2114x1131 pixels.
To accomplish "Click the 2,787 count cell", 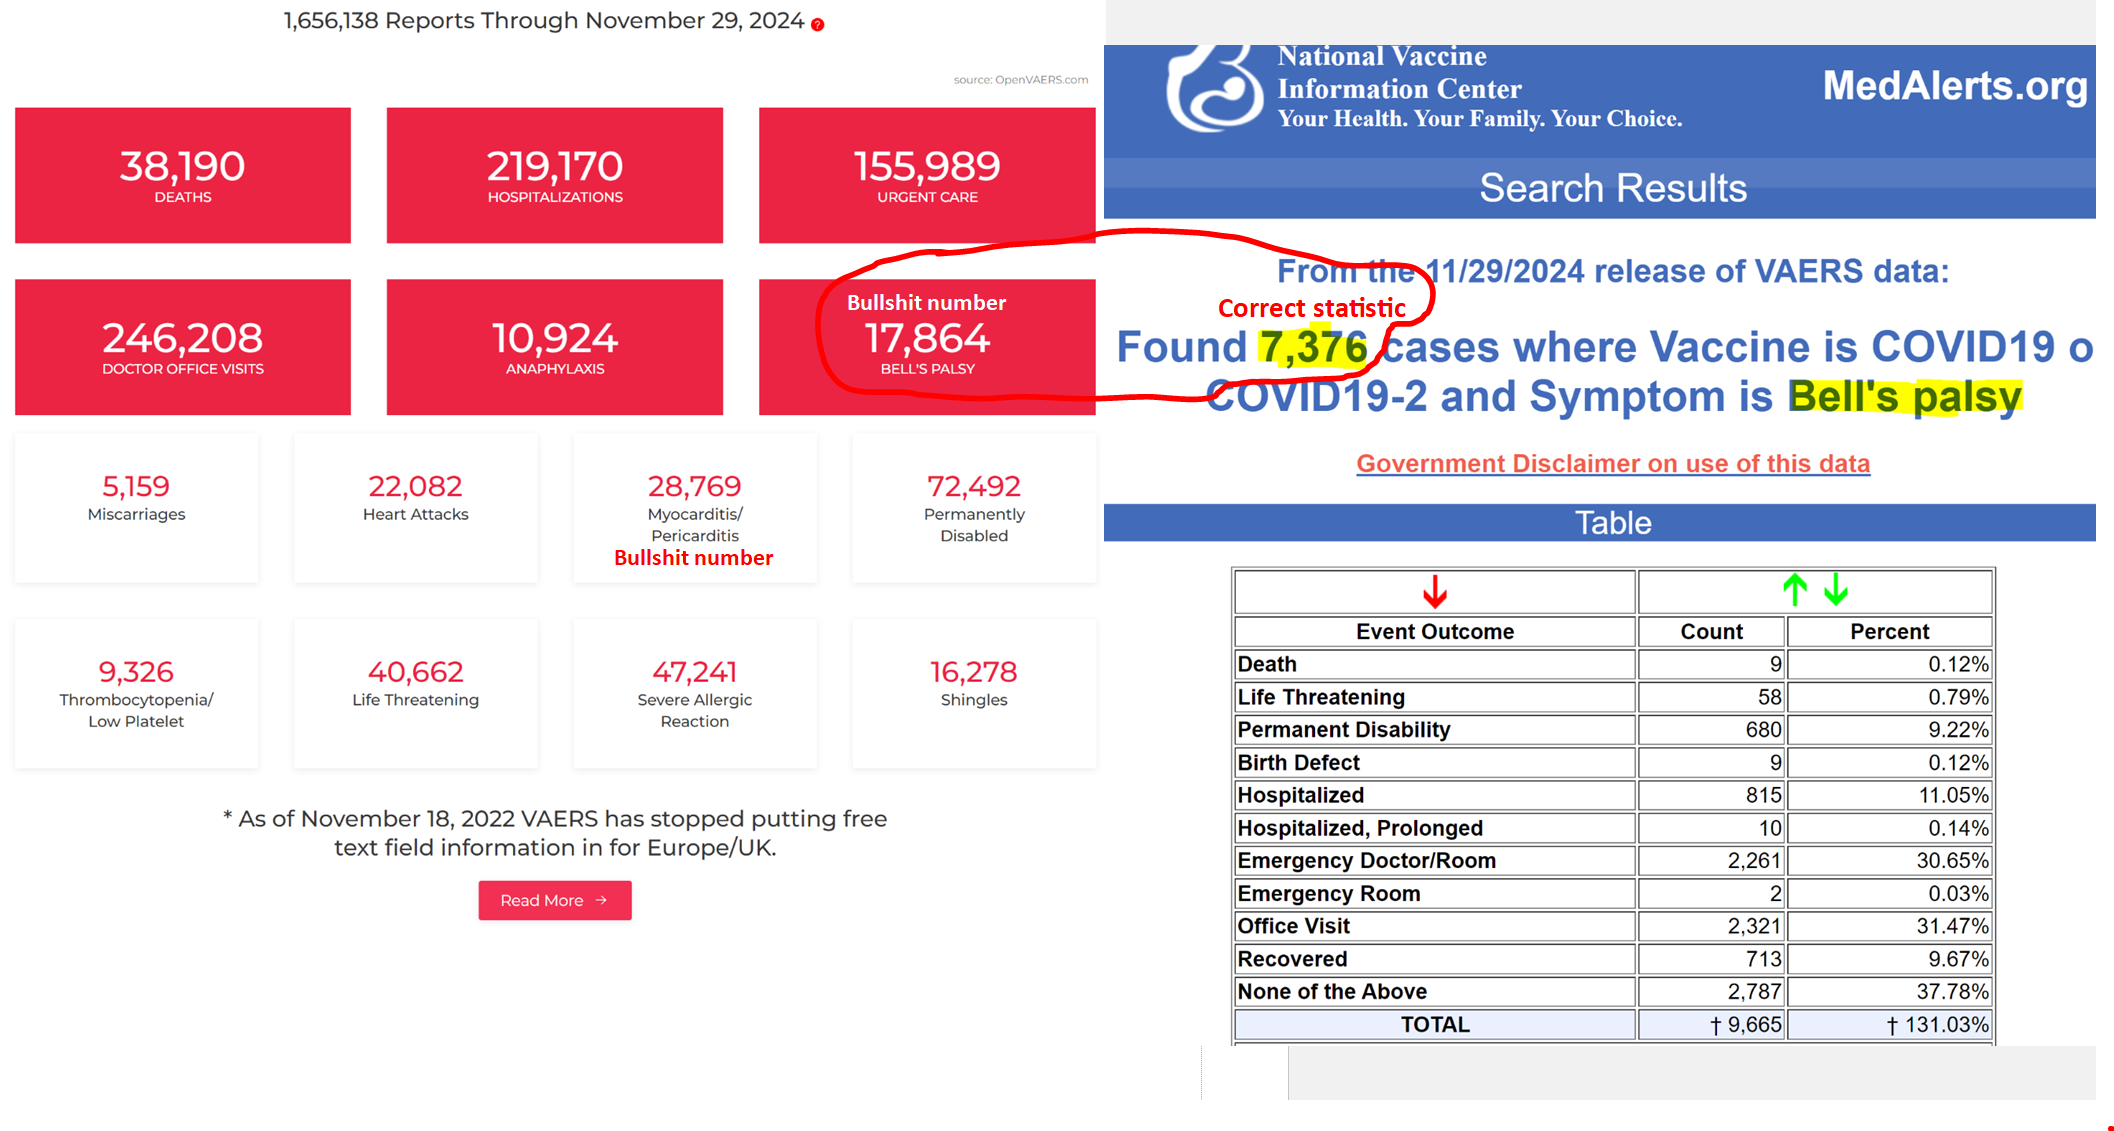I will point(1711,992).
